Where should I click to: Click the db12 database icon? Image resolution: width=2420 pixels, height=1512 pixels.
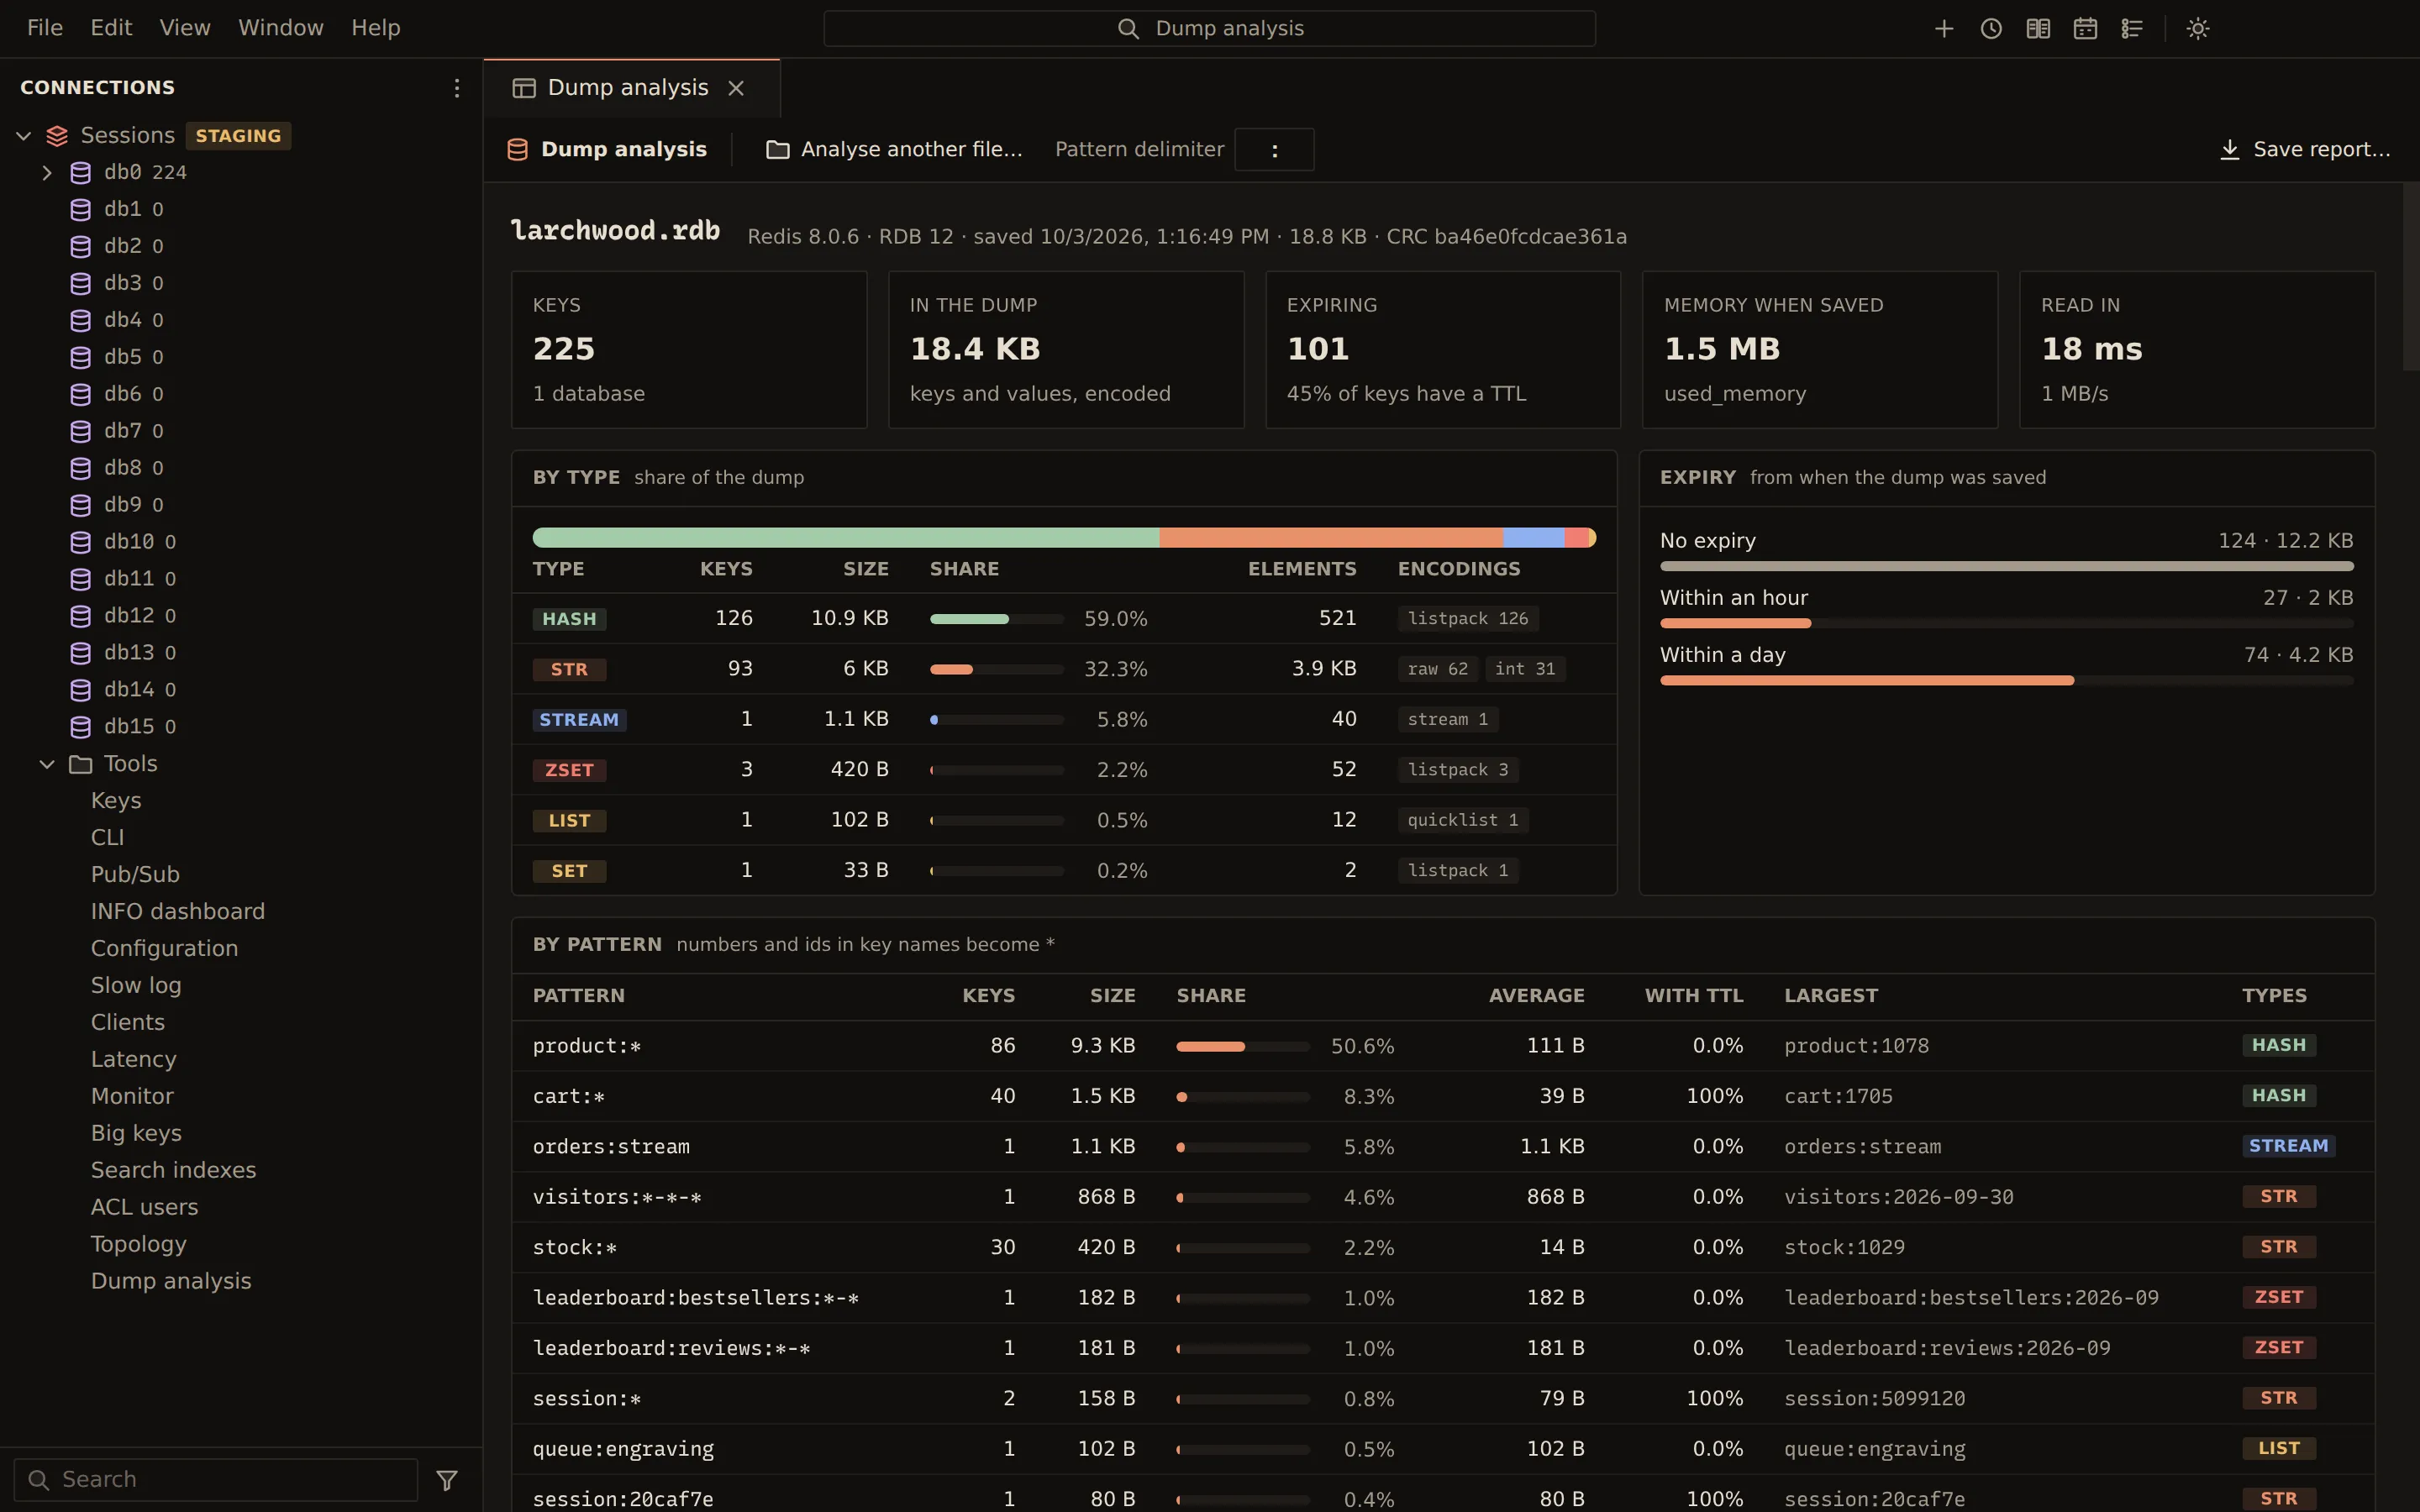click(x=81, y=616)
